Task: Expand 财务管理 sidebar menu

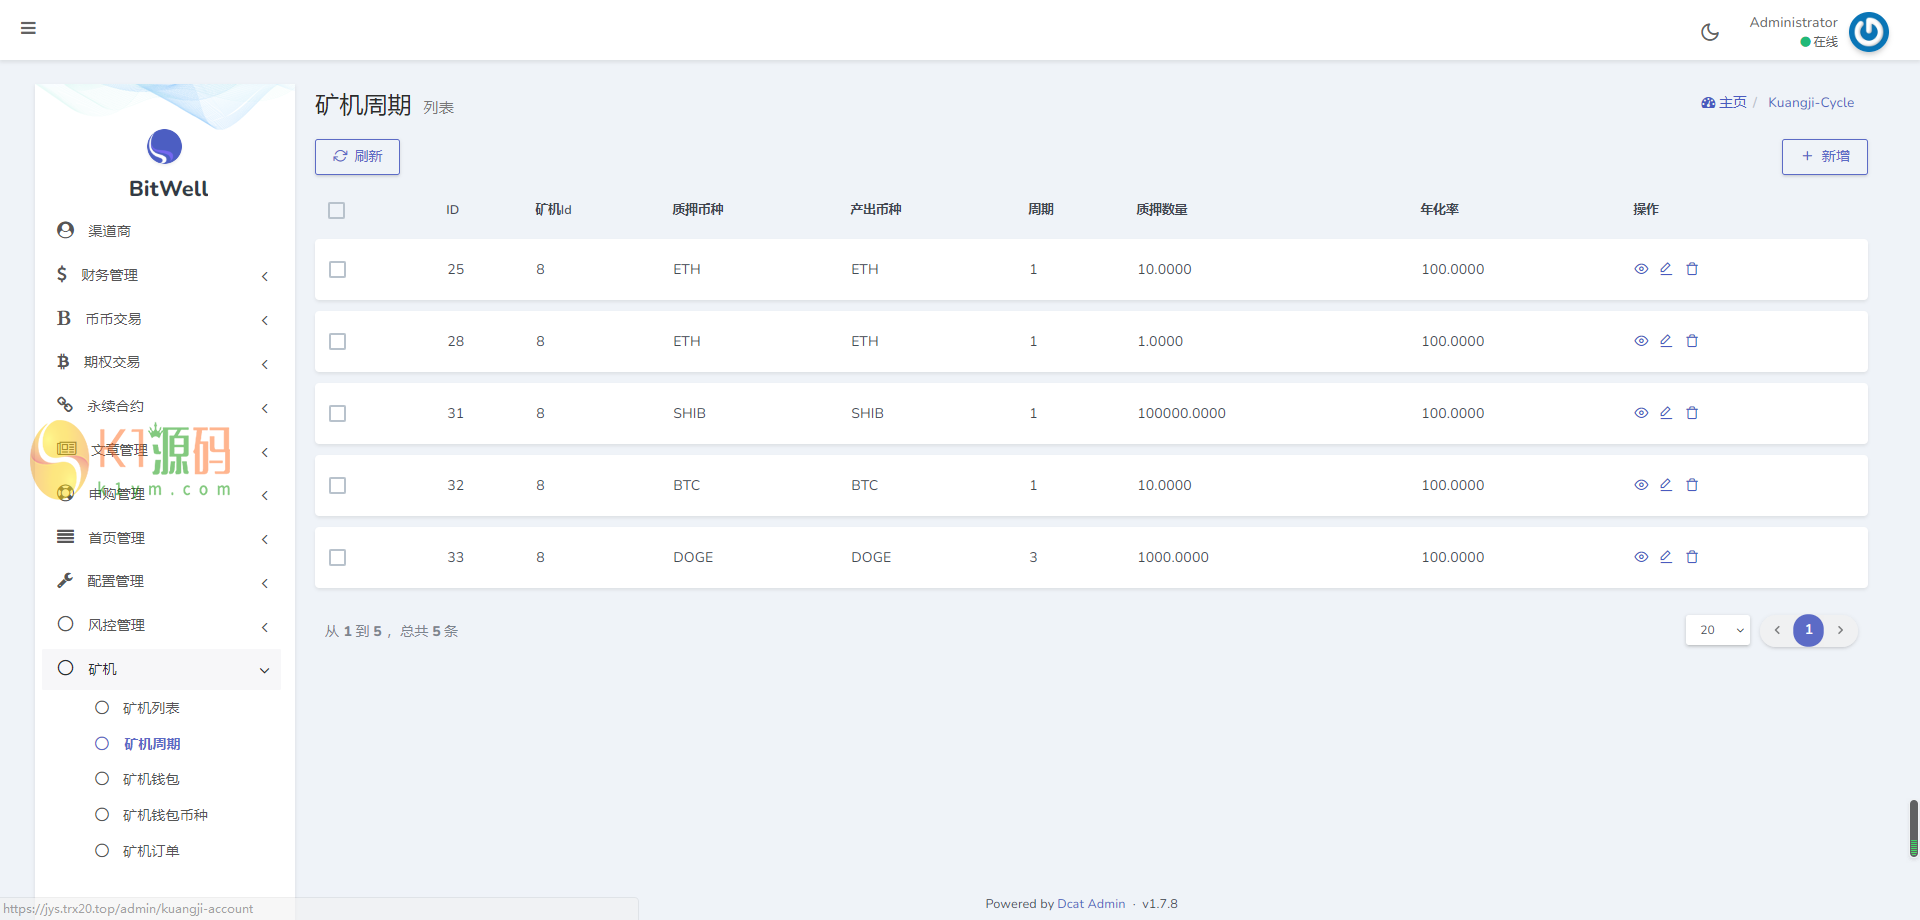Action: pyautogui.click(x=162, y=275)
